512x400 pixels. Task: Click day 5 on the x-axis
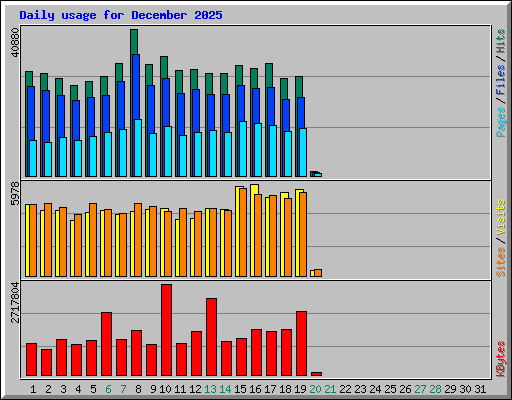[x=93, y=389]
